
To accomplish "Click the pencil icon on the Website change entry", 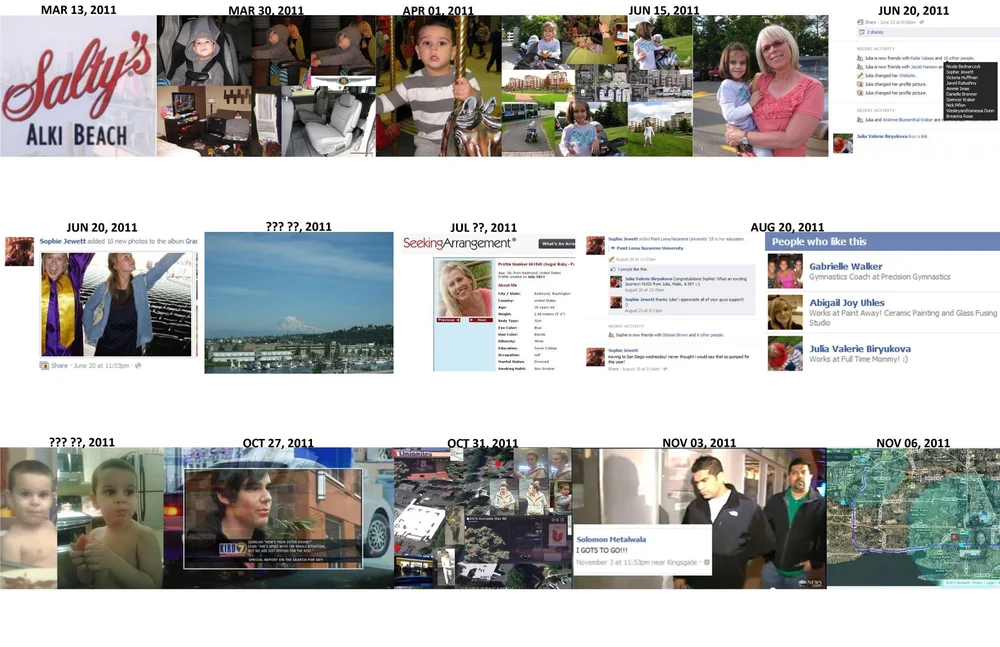I will [x=861, y=76].
